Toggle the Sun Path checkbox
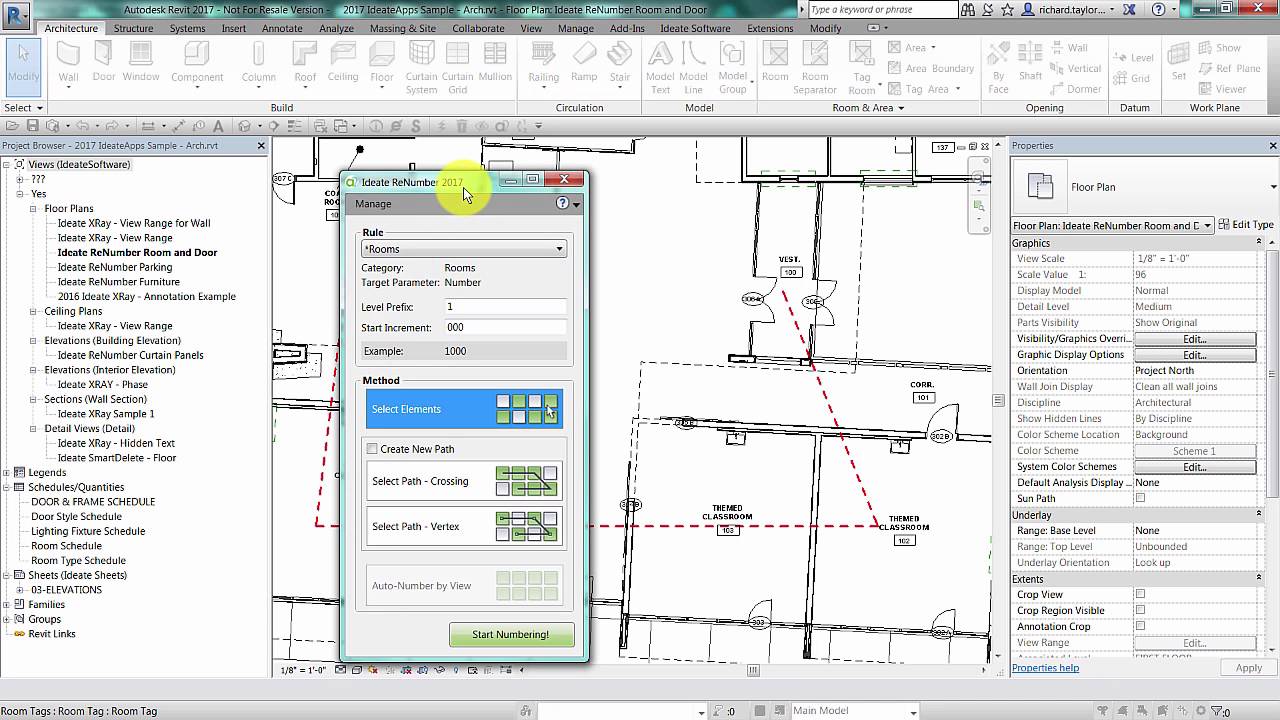 [x=1140, y=498]
